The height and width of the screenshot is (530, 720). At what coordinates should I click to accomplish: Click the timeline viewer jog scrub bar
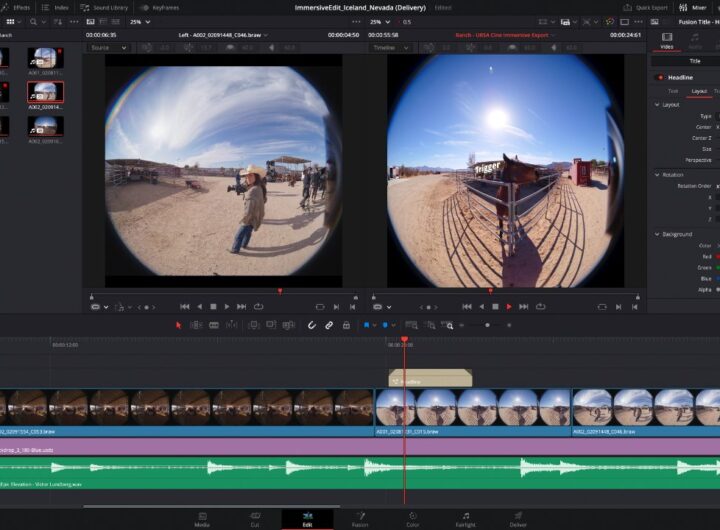(x=505, y=293)
